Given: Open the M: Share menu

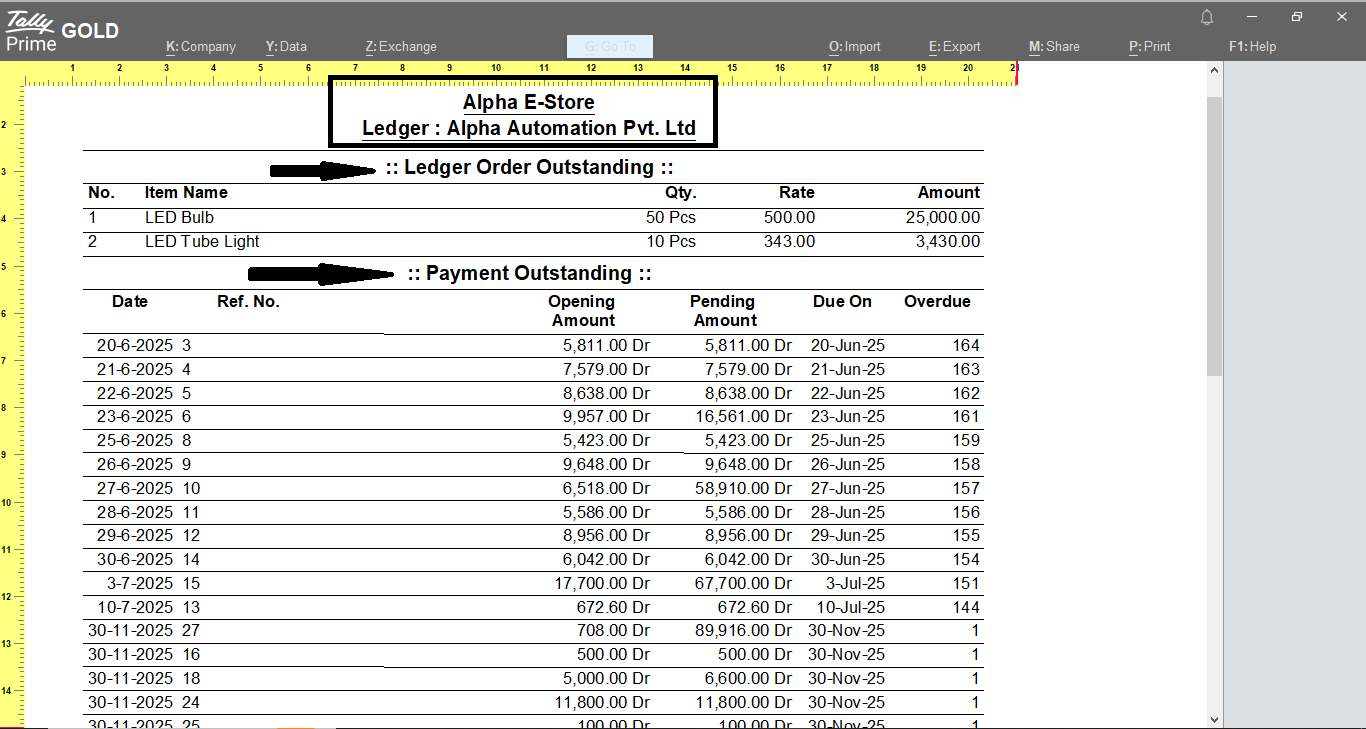Looking at the screenshot, I should [x=1054, y=46].
